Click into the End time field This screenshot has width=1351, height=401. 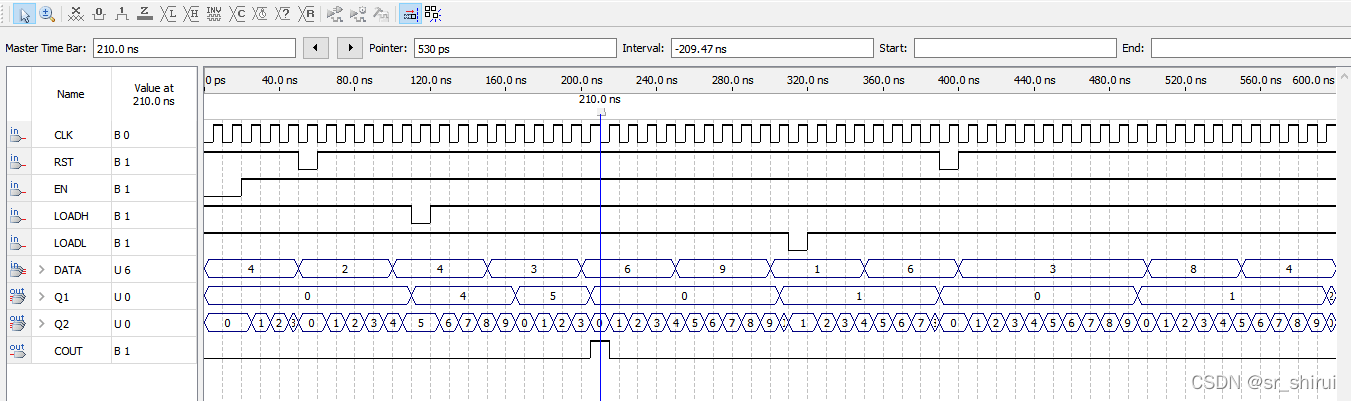point(1250,48)
